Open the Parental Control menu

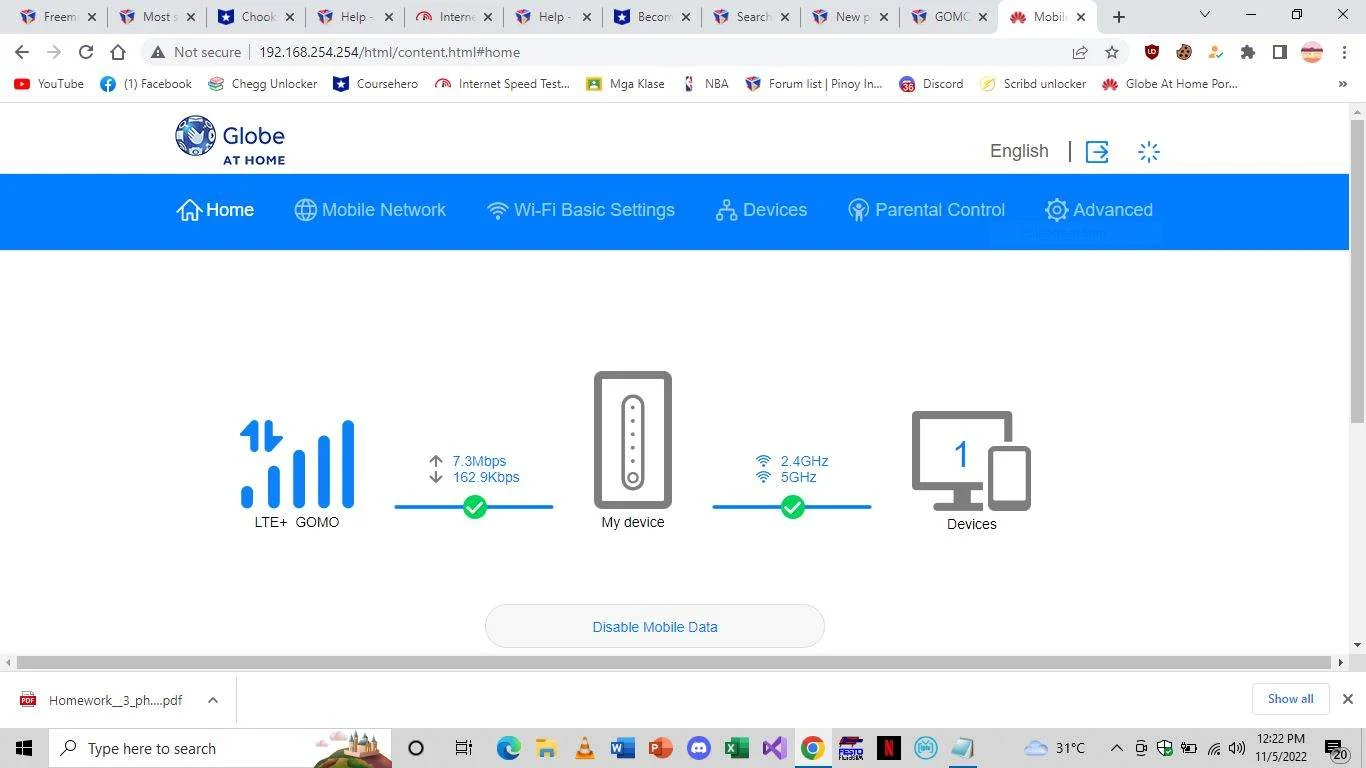pyautogui.click(x=926, y=210)
